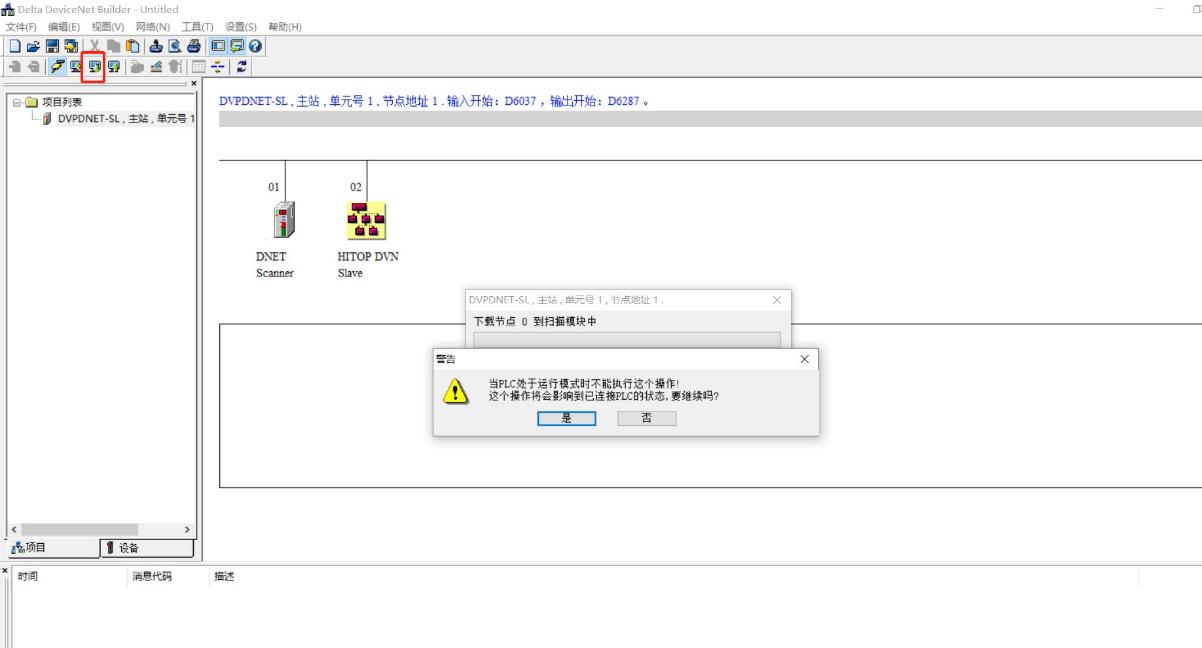
Task: Click project tree scrollbar left arrow
Action: (14, 529)
